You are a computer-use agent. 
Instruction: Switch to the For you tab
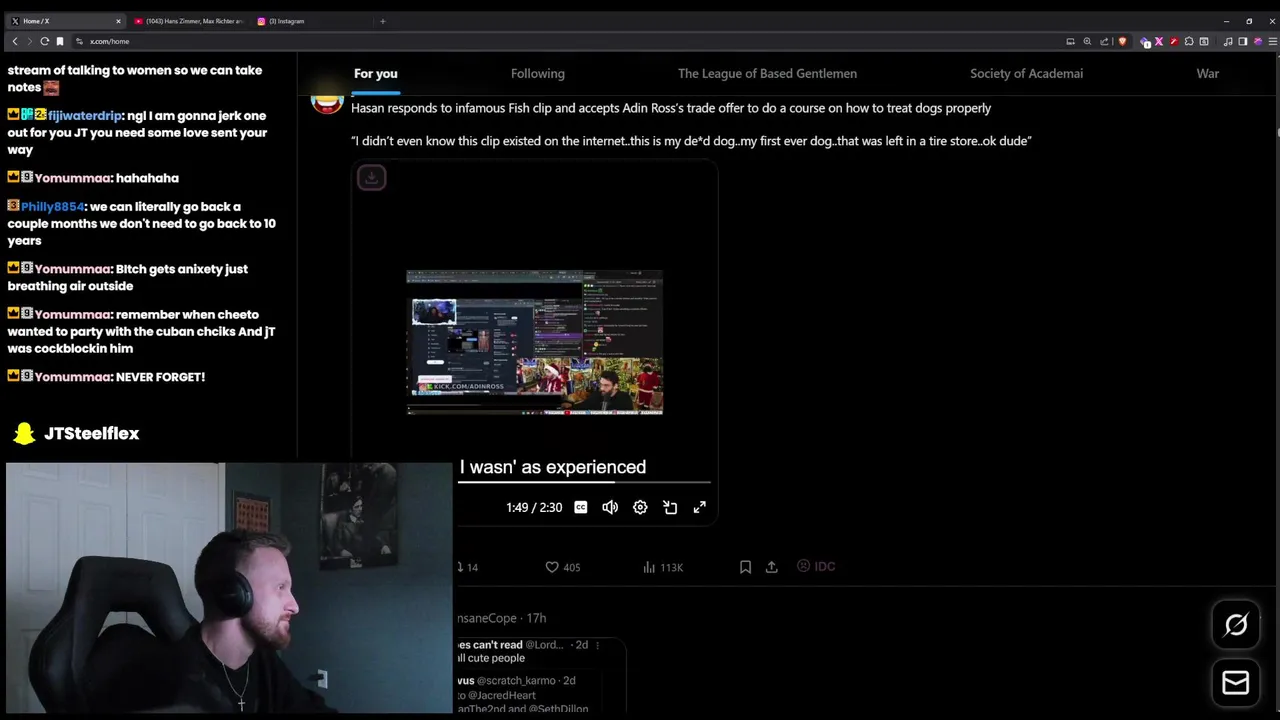click(x=376, y=73)
